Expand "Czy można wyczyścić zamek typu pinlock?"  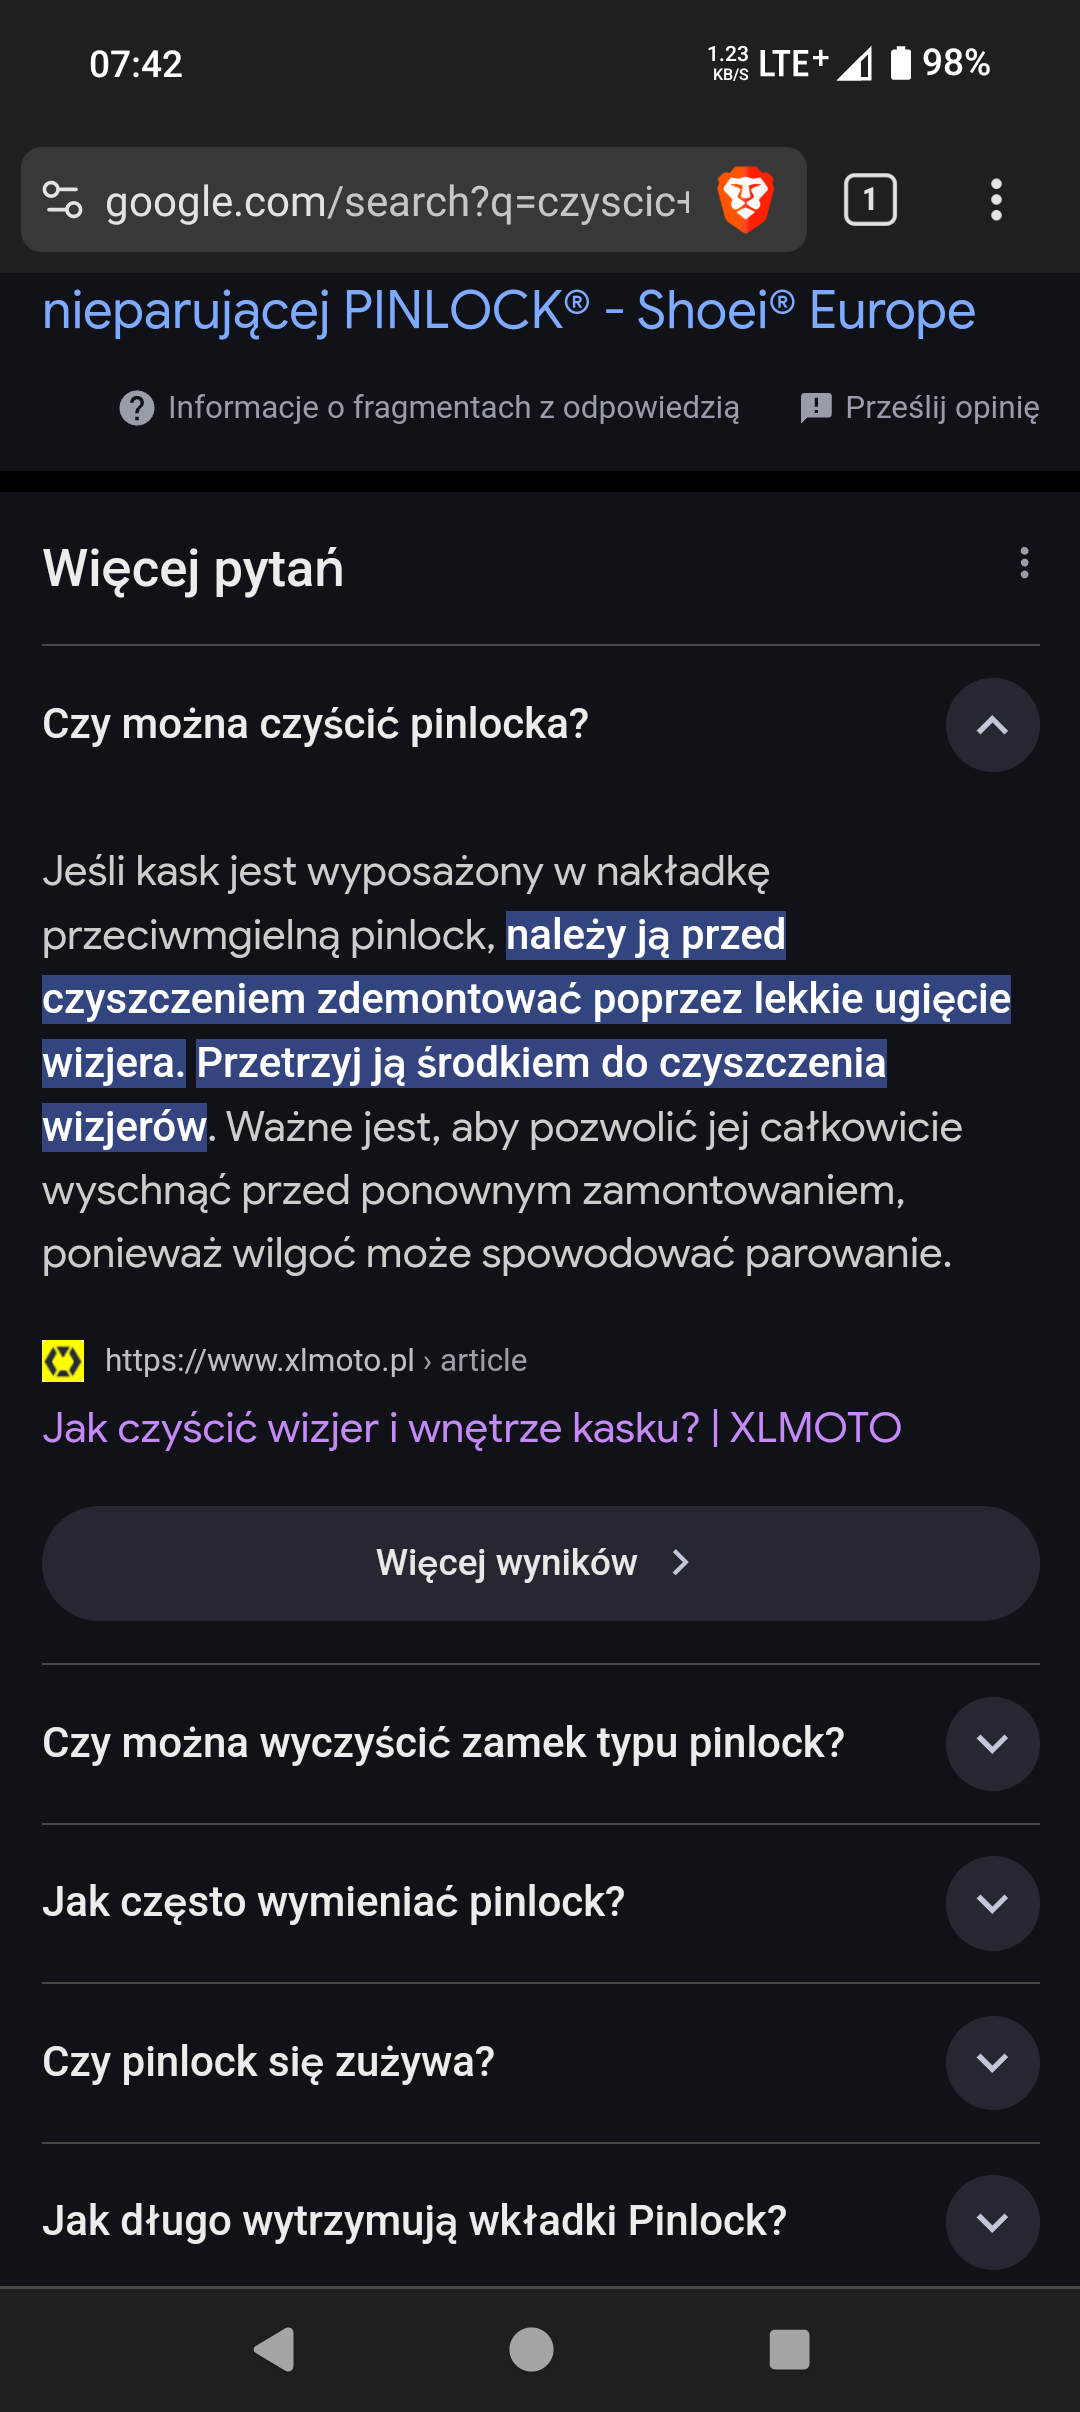[992, 1744]
